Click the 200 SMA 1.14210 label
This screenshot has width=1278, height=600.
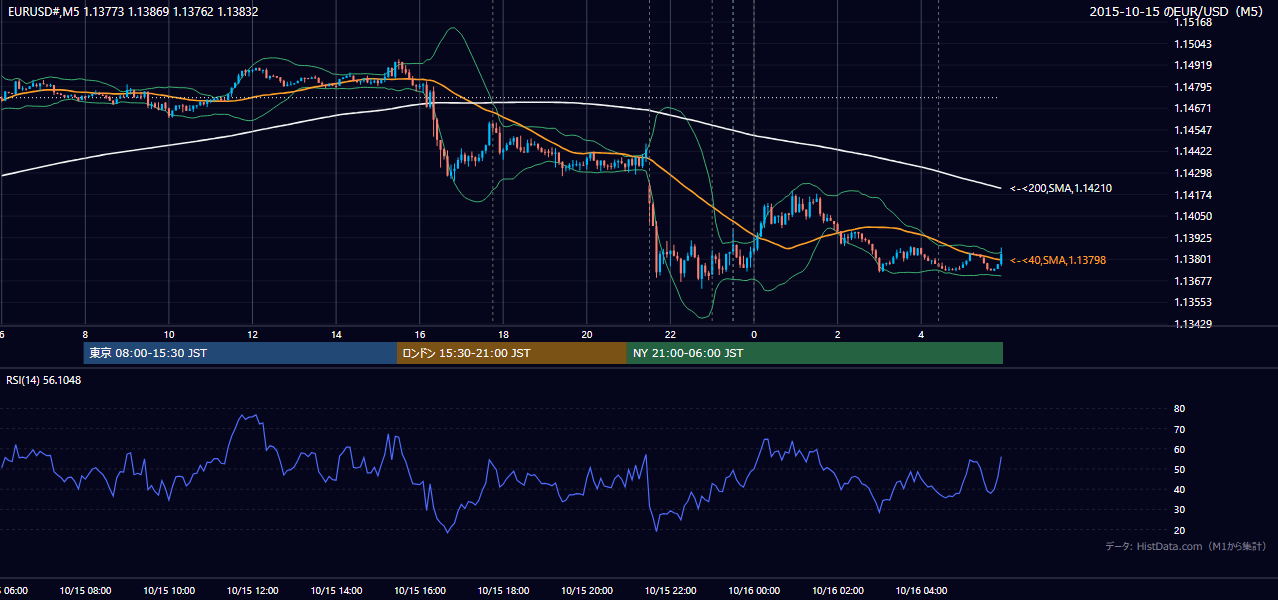pyautogui.click(x=1061, y=188)
